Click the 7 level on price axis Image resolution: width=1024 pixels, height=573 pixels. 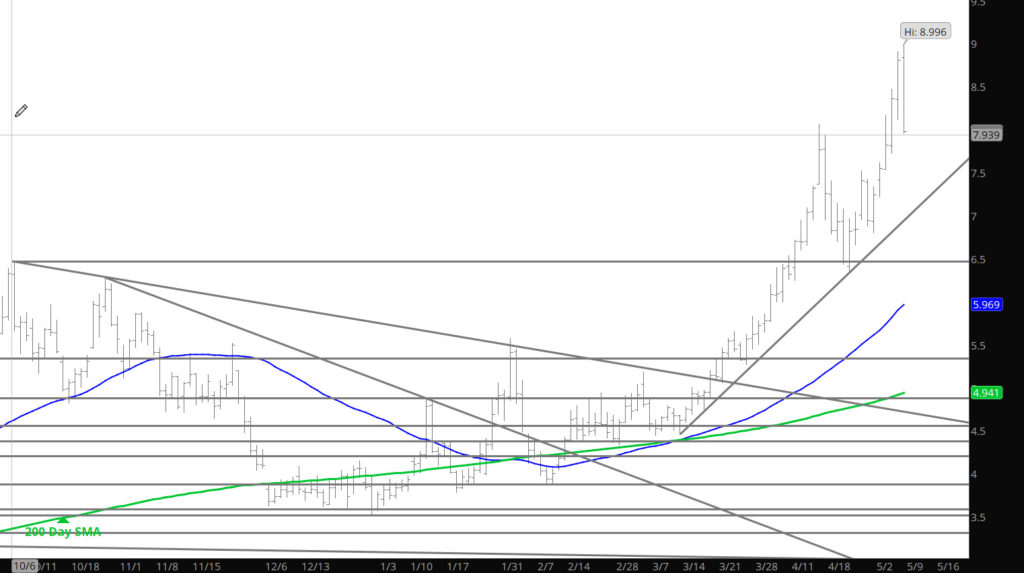pyautogui.click(x=975, y=217)
